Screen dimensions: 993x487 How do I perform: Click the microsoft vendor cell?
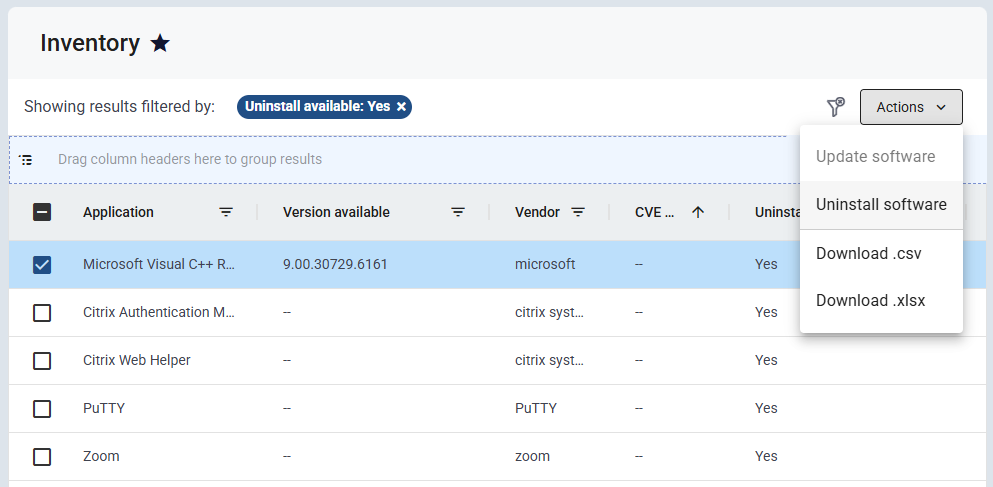pos(545,264)
